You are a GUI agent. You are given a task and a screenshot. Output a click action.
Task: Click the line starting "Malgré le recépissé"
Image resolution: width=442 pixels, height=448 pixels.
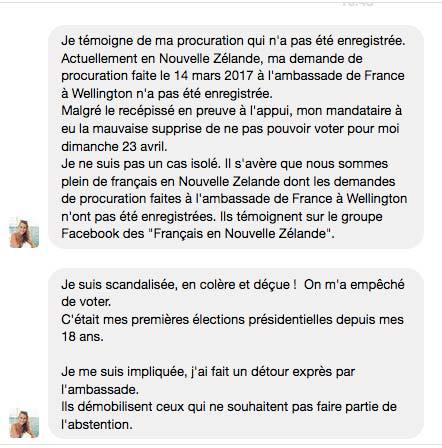[x=231, y=111]
